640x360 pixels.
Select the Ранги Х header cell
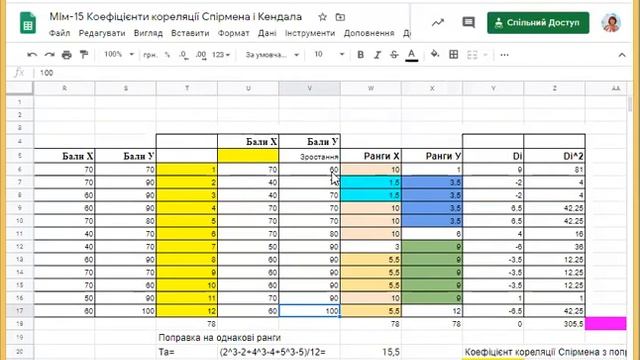(371, 156)
